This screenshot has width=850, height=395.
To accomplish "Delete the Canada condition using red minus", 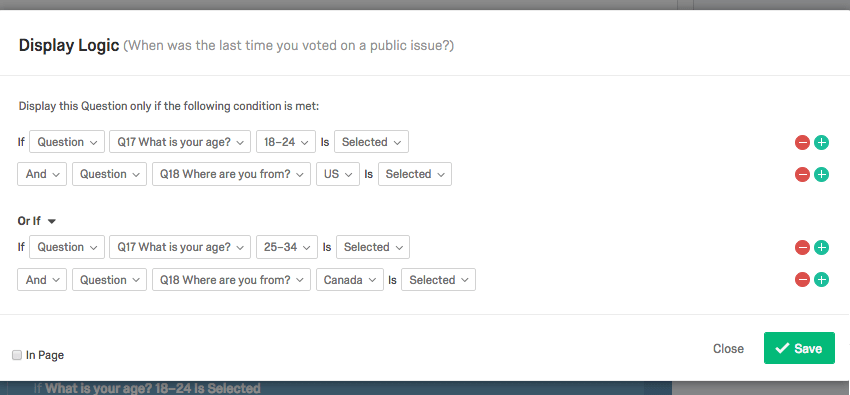I will [802, 280].
